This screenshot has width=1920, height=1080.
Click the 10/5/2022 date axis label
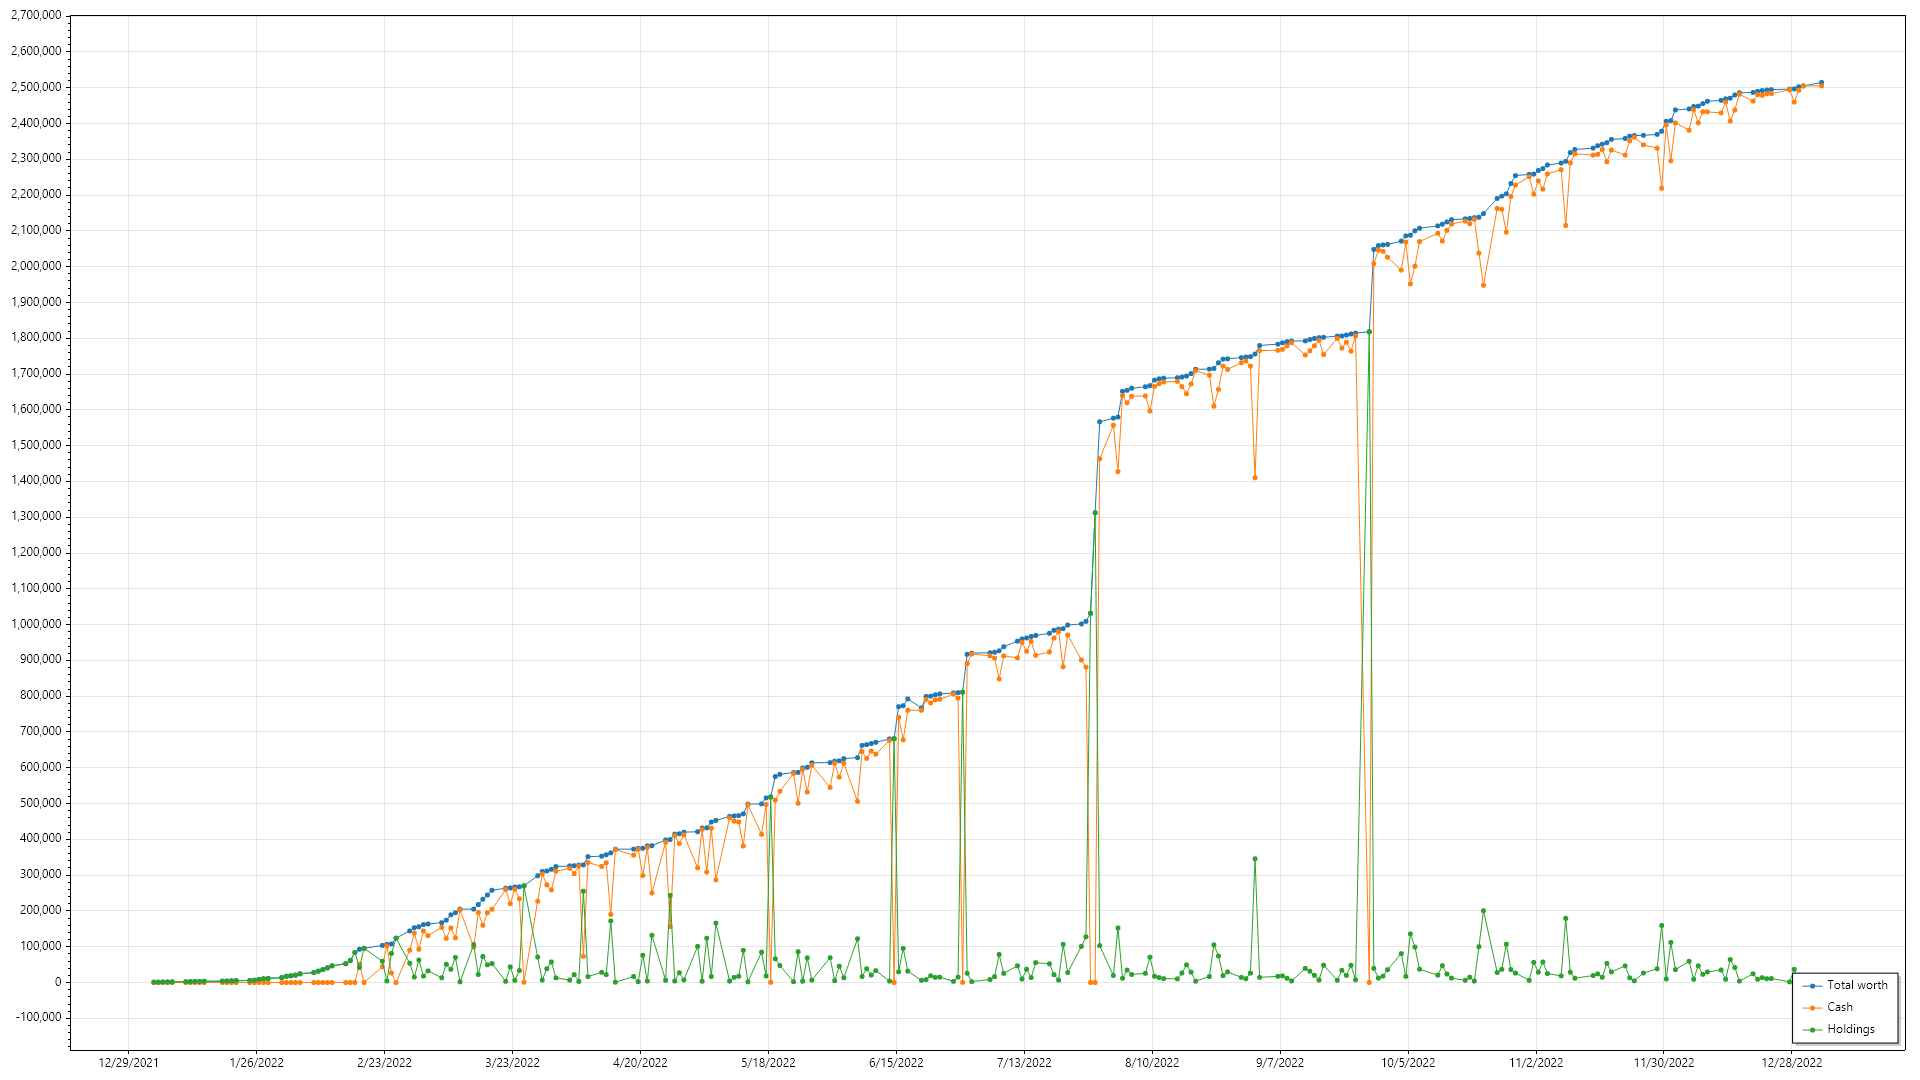pos(1408,1063)
